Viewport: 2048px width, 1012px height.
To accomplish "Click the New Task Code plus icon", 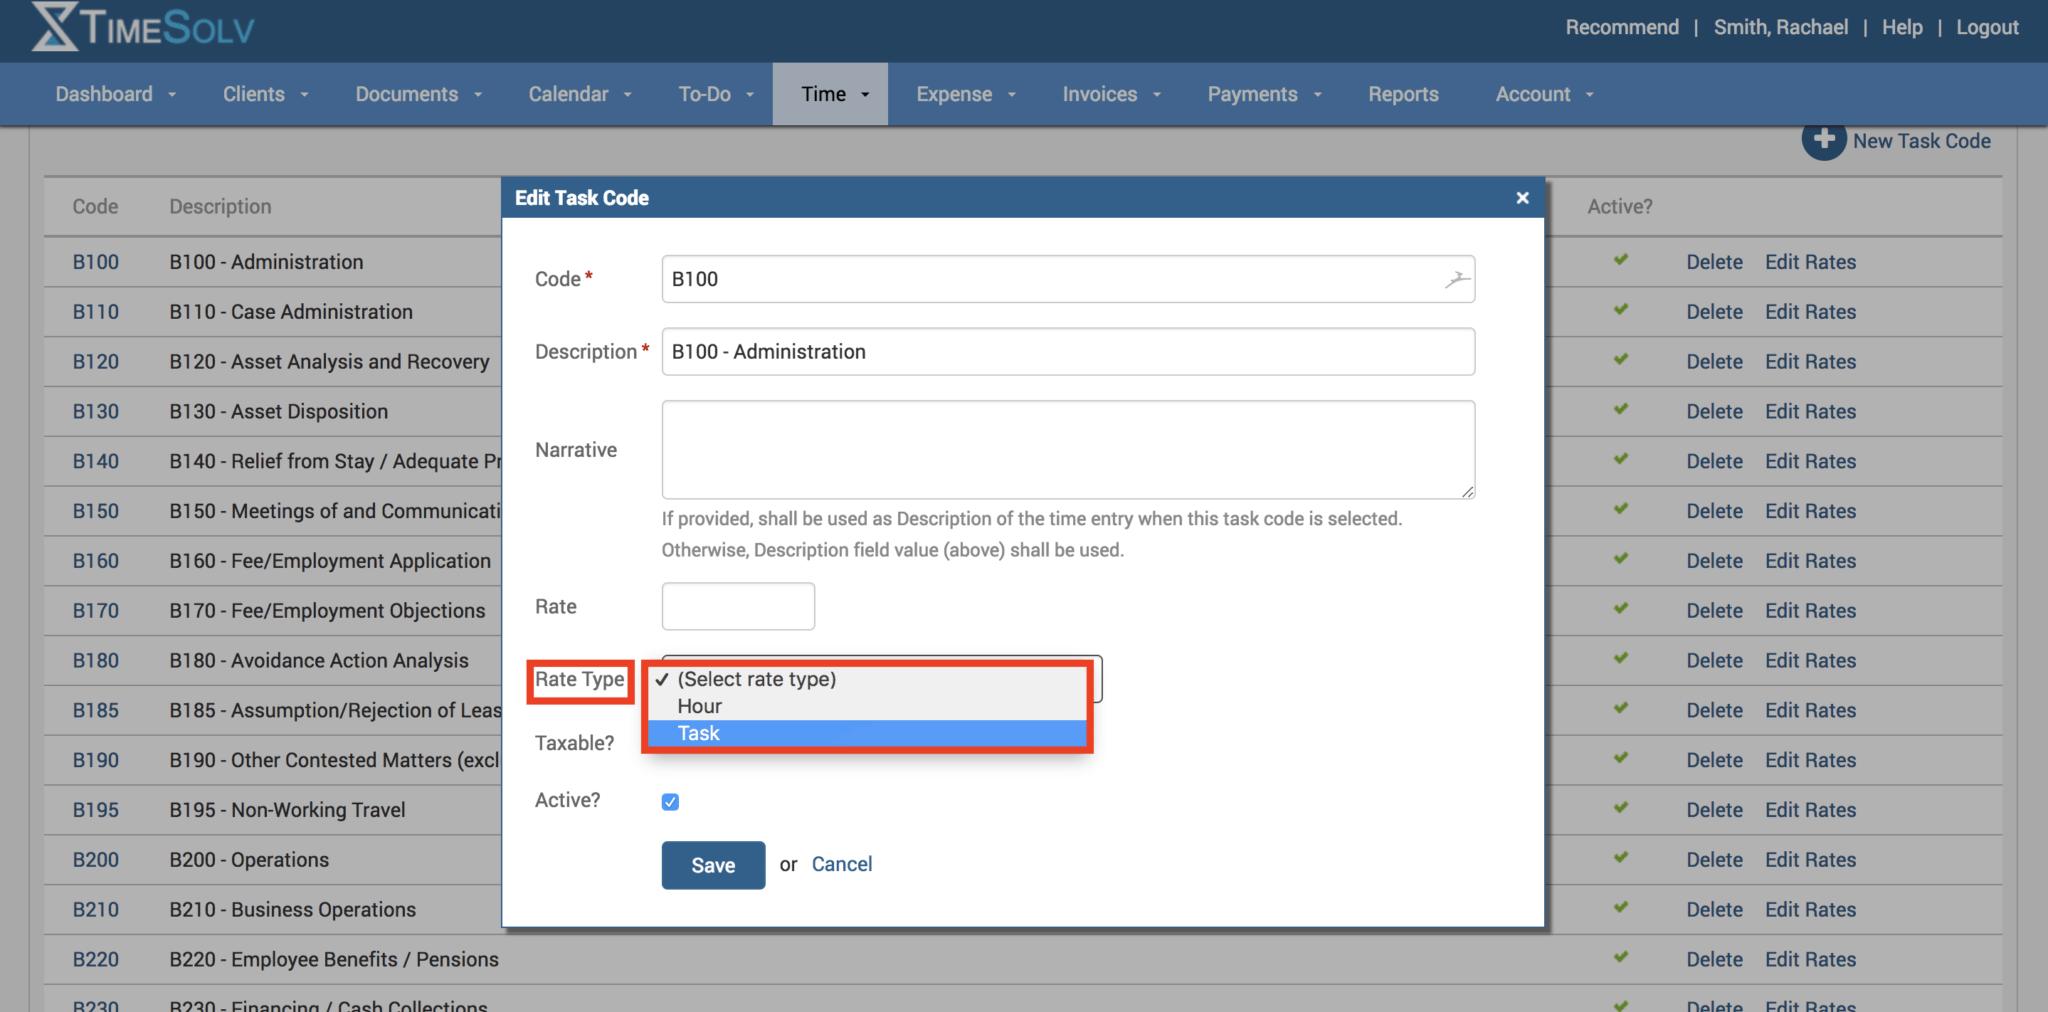I will [x=1823, y=141].
